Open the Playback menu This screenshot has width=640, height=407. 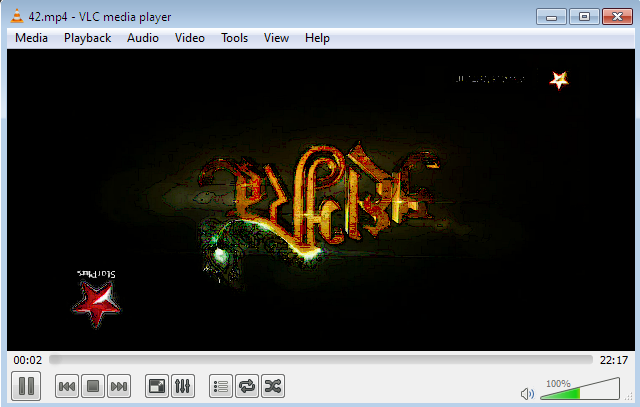[87, 38]
